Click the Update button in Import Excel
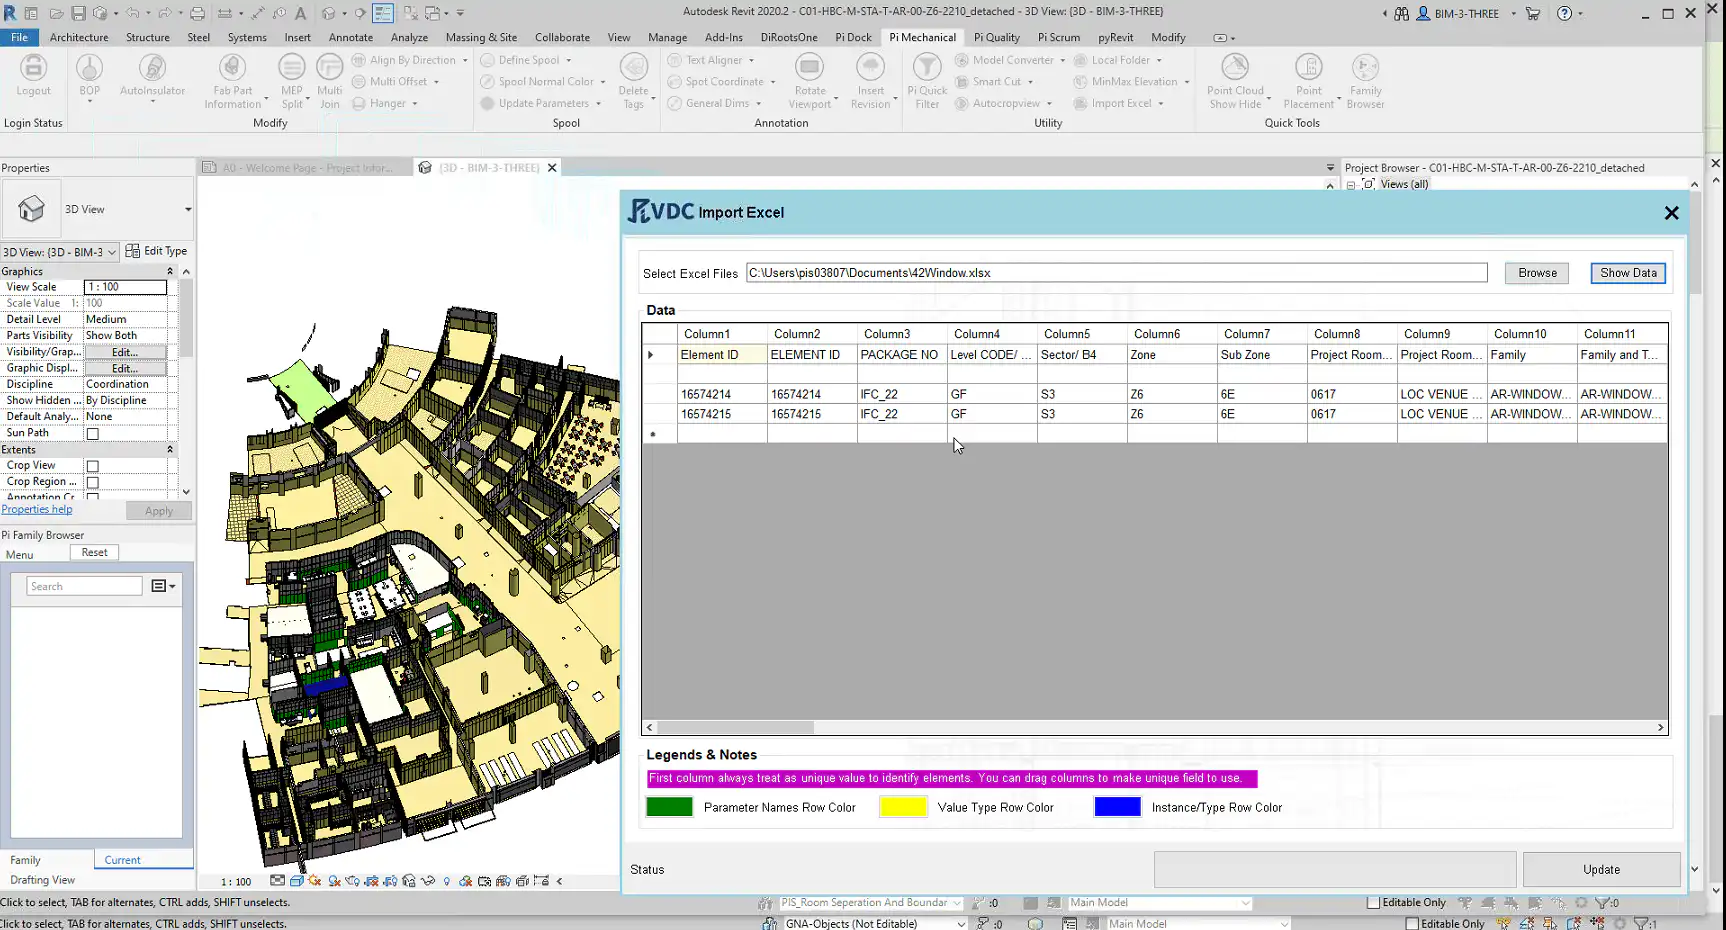The image size is (1726, 930). (1601, 870)
